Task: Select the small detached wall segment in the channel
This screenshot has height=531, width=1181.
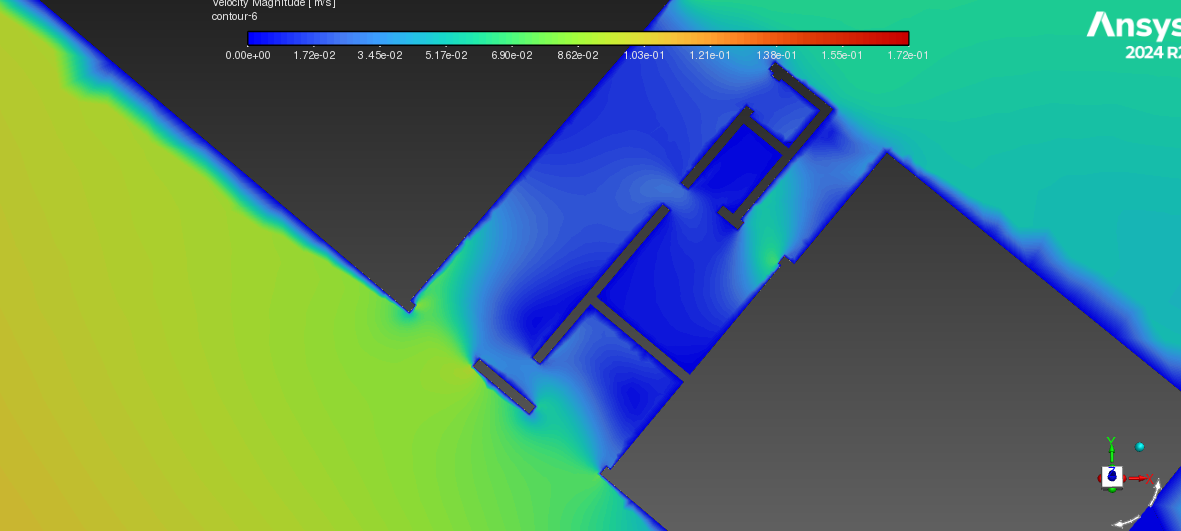Action: [x=503, y=386]
